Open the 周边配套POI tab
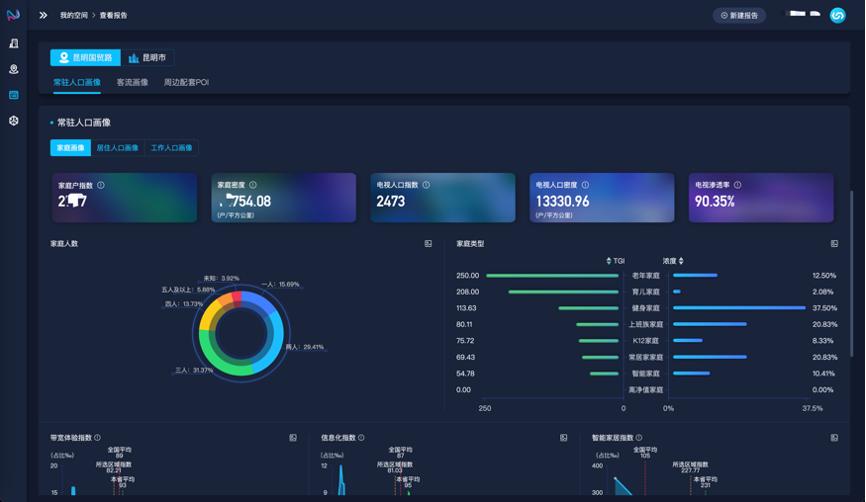The height and width of the screenshot is (502, 866). (x=186, y=82)
